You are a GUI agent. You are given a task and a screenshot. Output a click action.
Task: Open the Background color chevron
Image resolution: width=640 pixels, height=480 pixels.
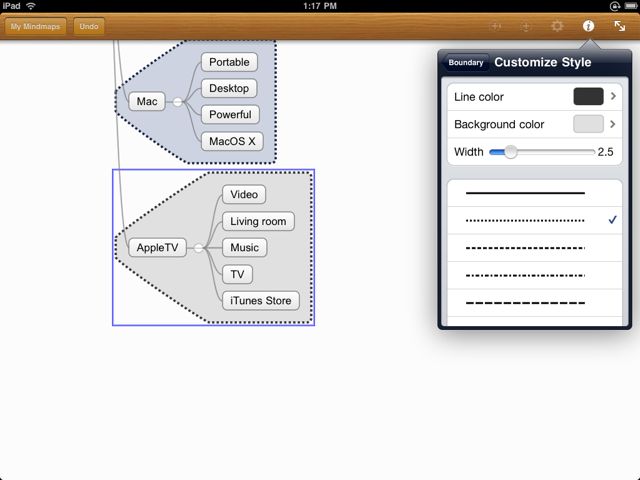[x=613, y=124]
